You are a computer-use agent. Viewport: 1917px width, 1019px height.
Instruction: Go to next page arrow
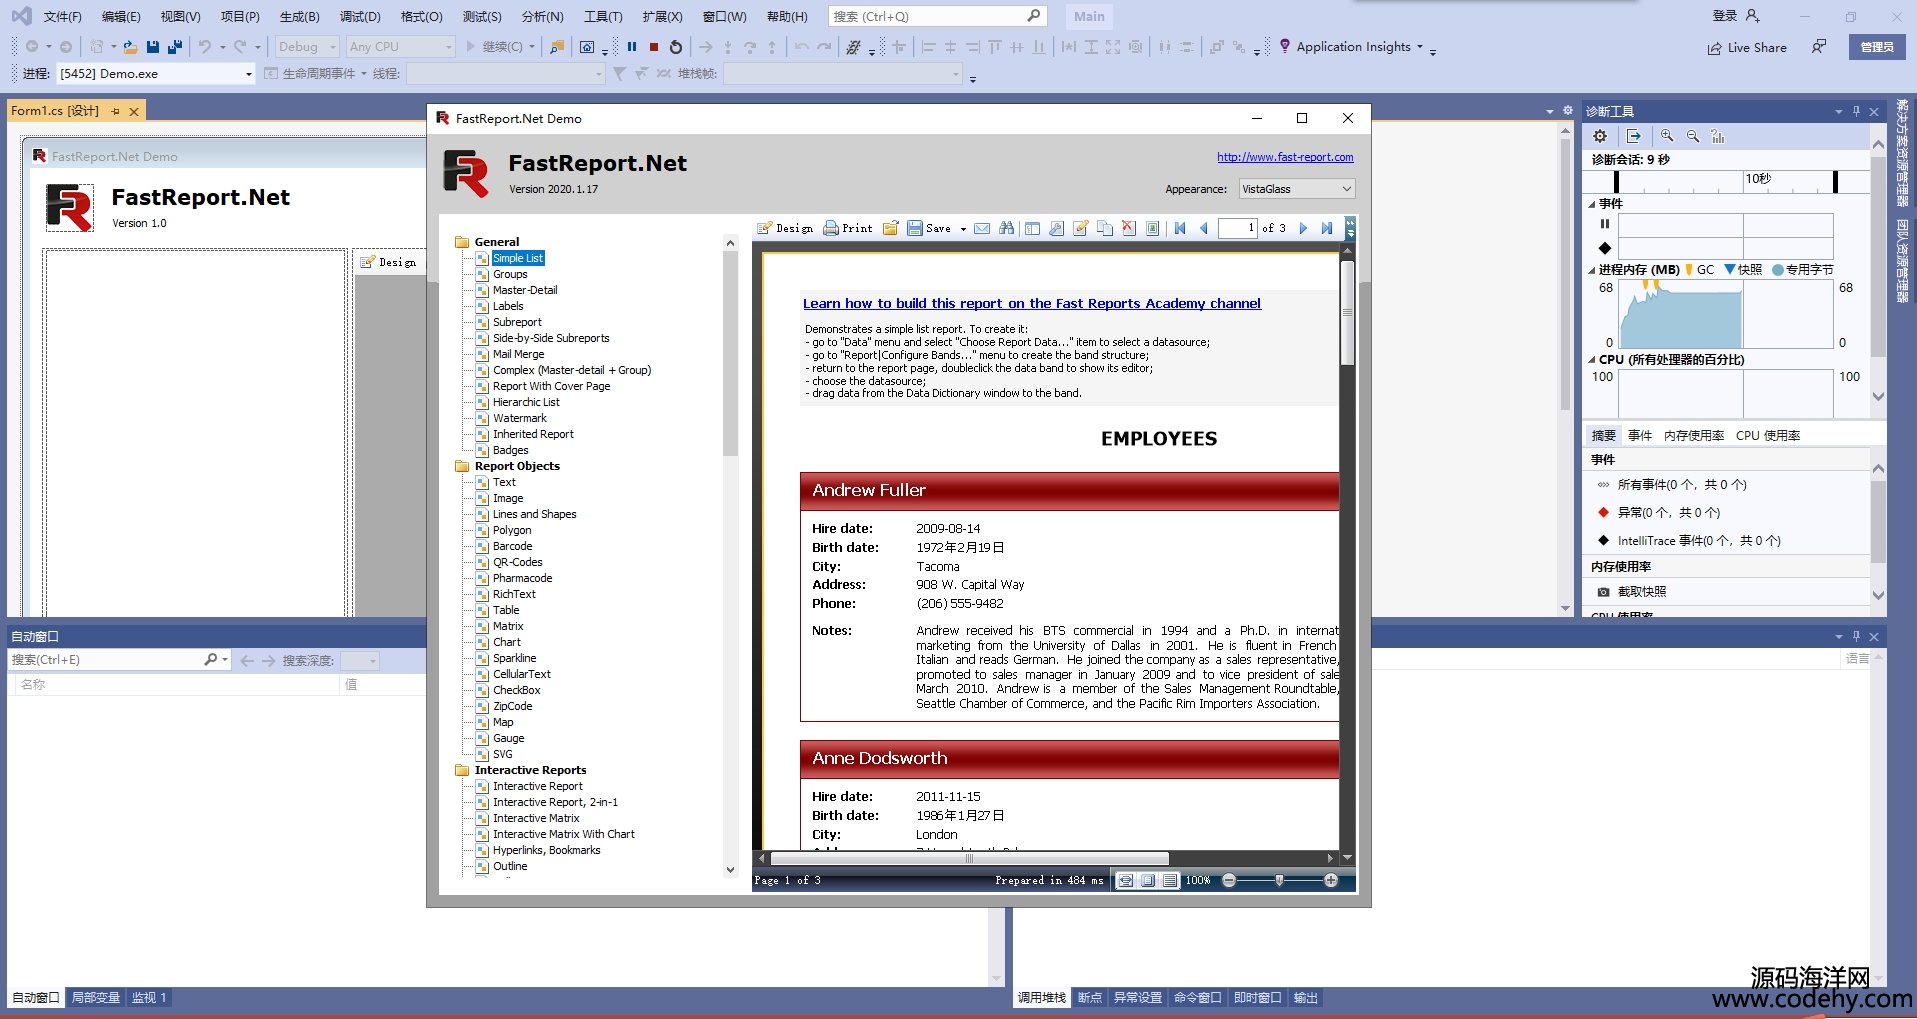pos(1303,228)
